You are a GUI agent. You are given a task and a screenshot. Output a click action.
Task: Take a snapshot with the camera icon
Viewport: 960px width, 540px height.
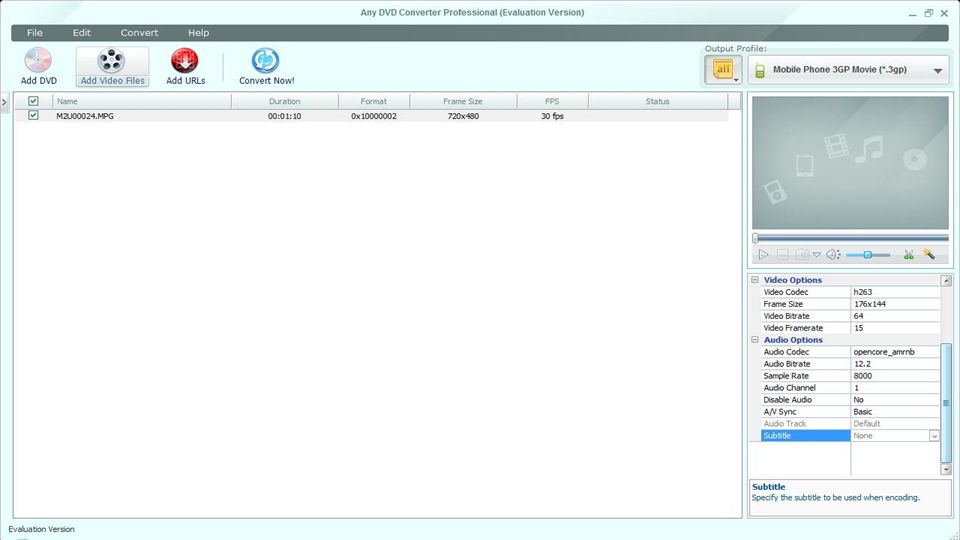pos(801,254)
